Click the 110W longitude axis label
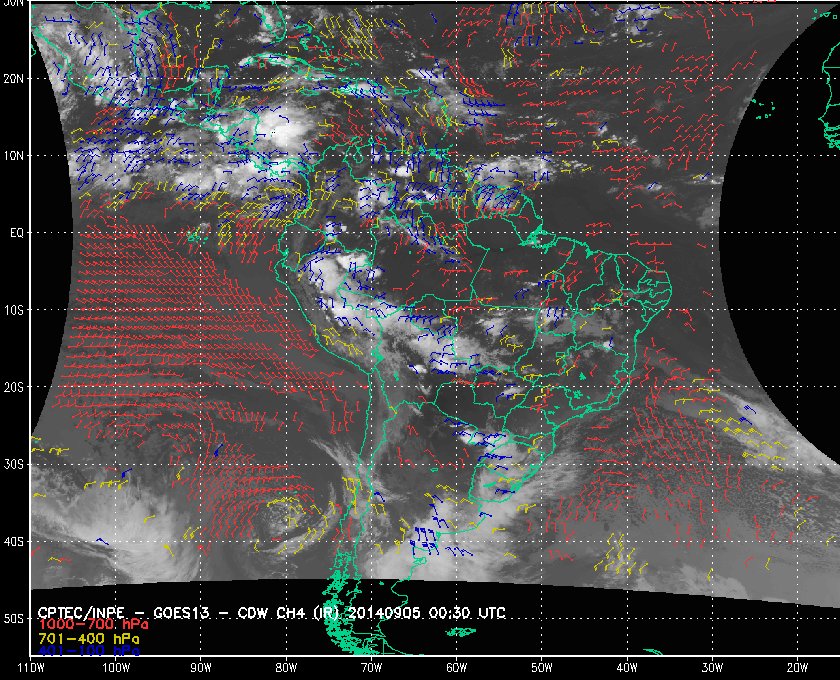Image resolution: width=840 pixels, height=680 pixels. coord(31,668)
